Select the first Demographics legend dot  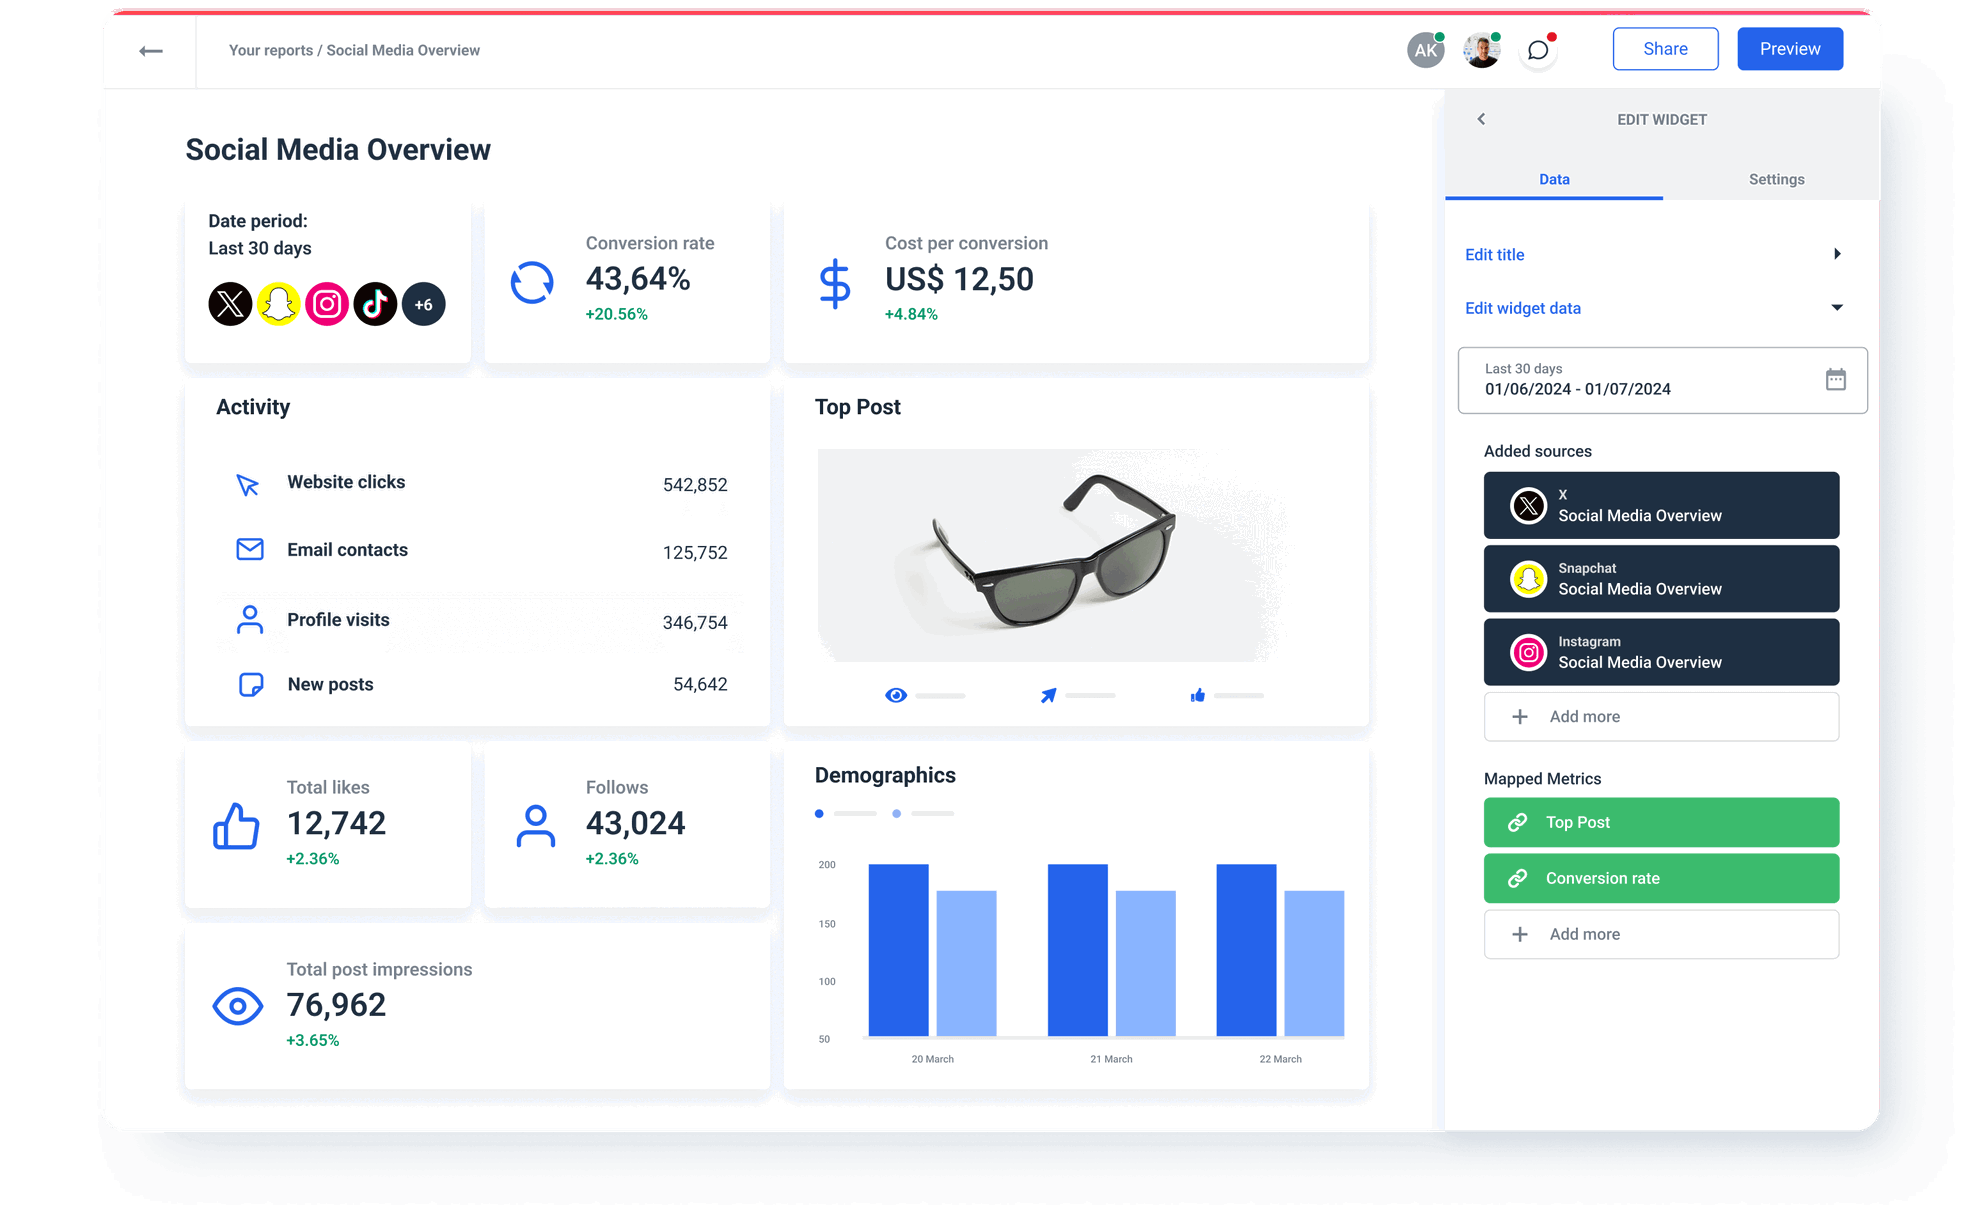821,813
